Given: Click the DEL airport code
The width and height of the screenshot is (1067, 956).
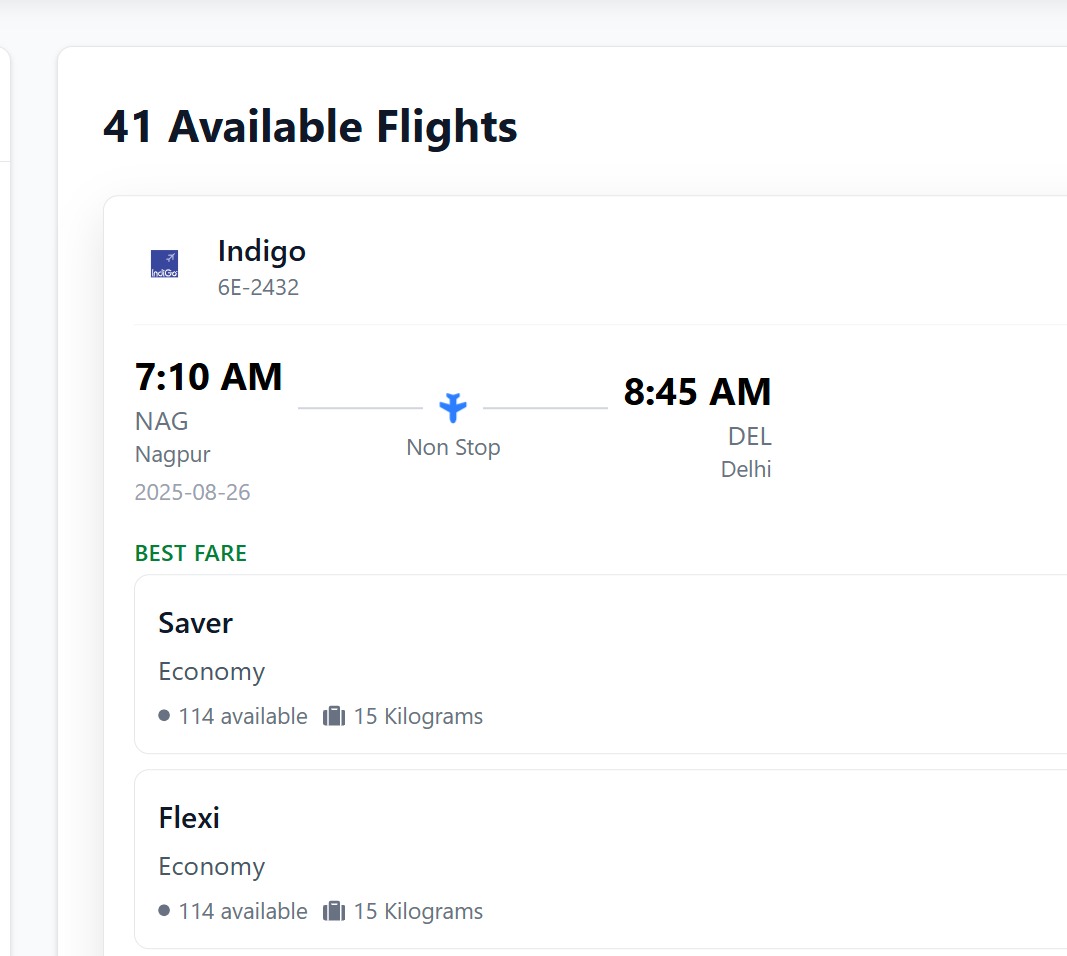Looking at the screenshot, I should point(749,436).
